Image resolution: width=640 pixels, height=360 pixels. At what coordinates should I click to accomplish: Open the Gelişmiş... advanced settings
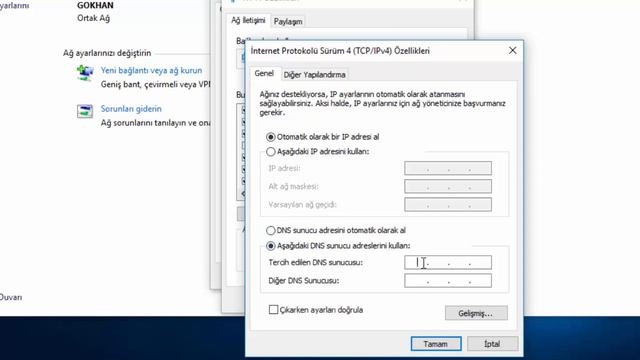(x=476, y=313)
